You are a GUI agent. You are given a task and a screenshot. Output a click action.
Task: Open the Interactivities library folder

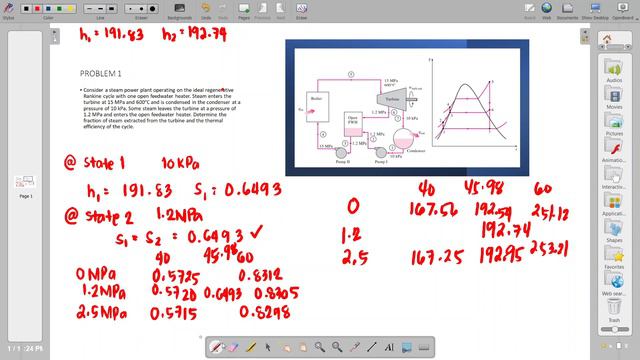pos(614,178)
